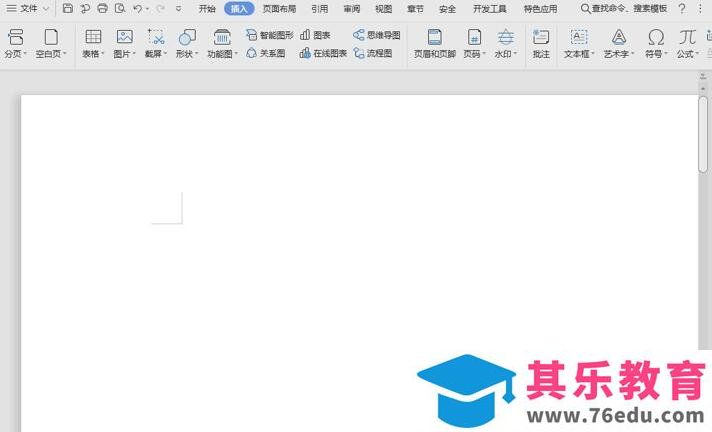The image size is (712, 432).
Task: Switch to the 开发工具 tab
Action: (490, 9)
